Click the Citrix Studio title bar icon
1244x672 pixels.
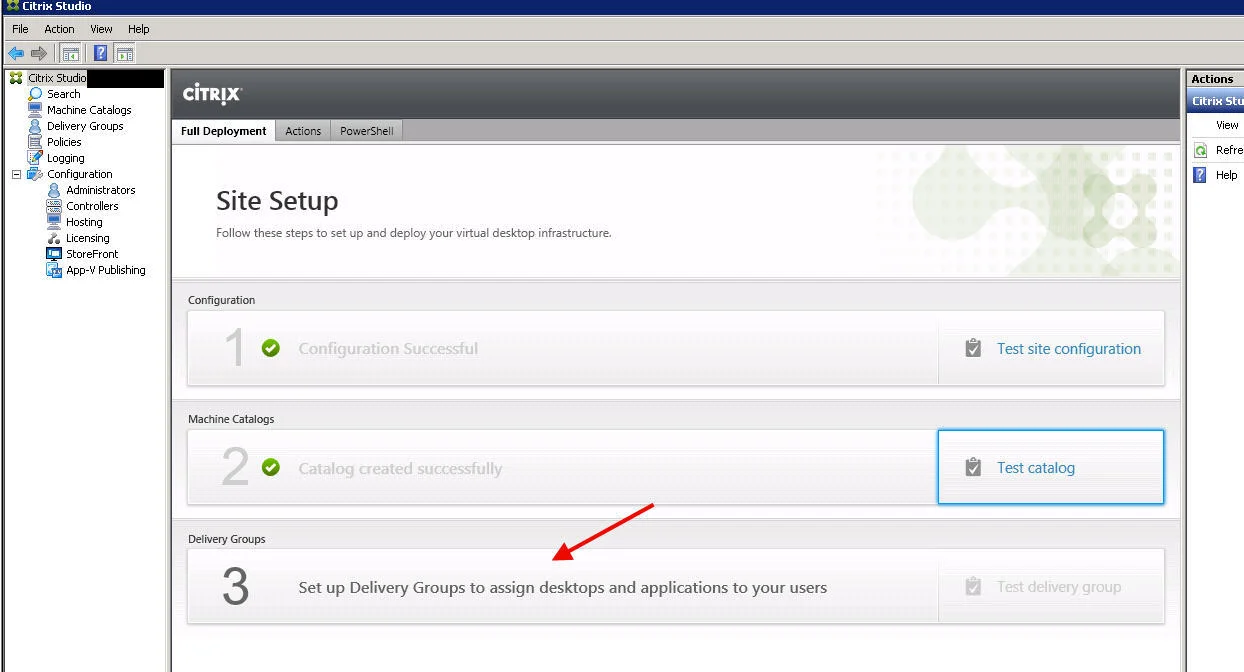[x=12, y=6]
